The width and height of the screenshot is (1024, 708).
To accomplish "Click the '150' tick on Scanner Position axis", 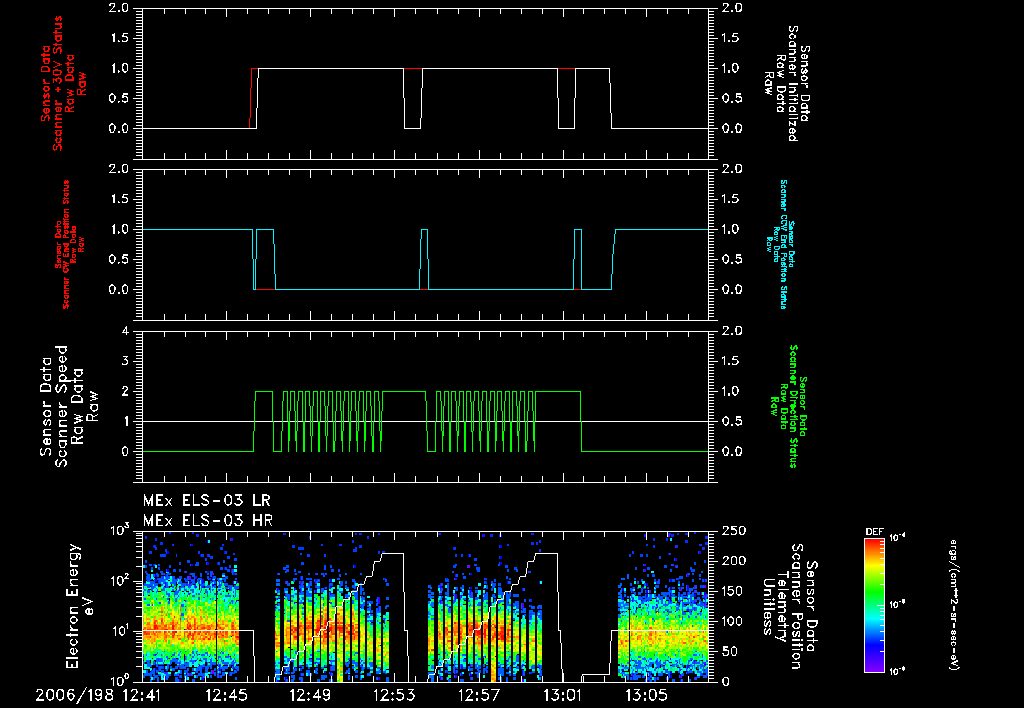I will (733, 591).
